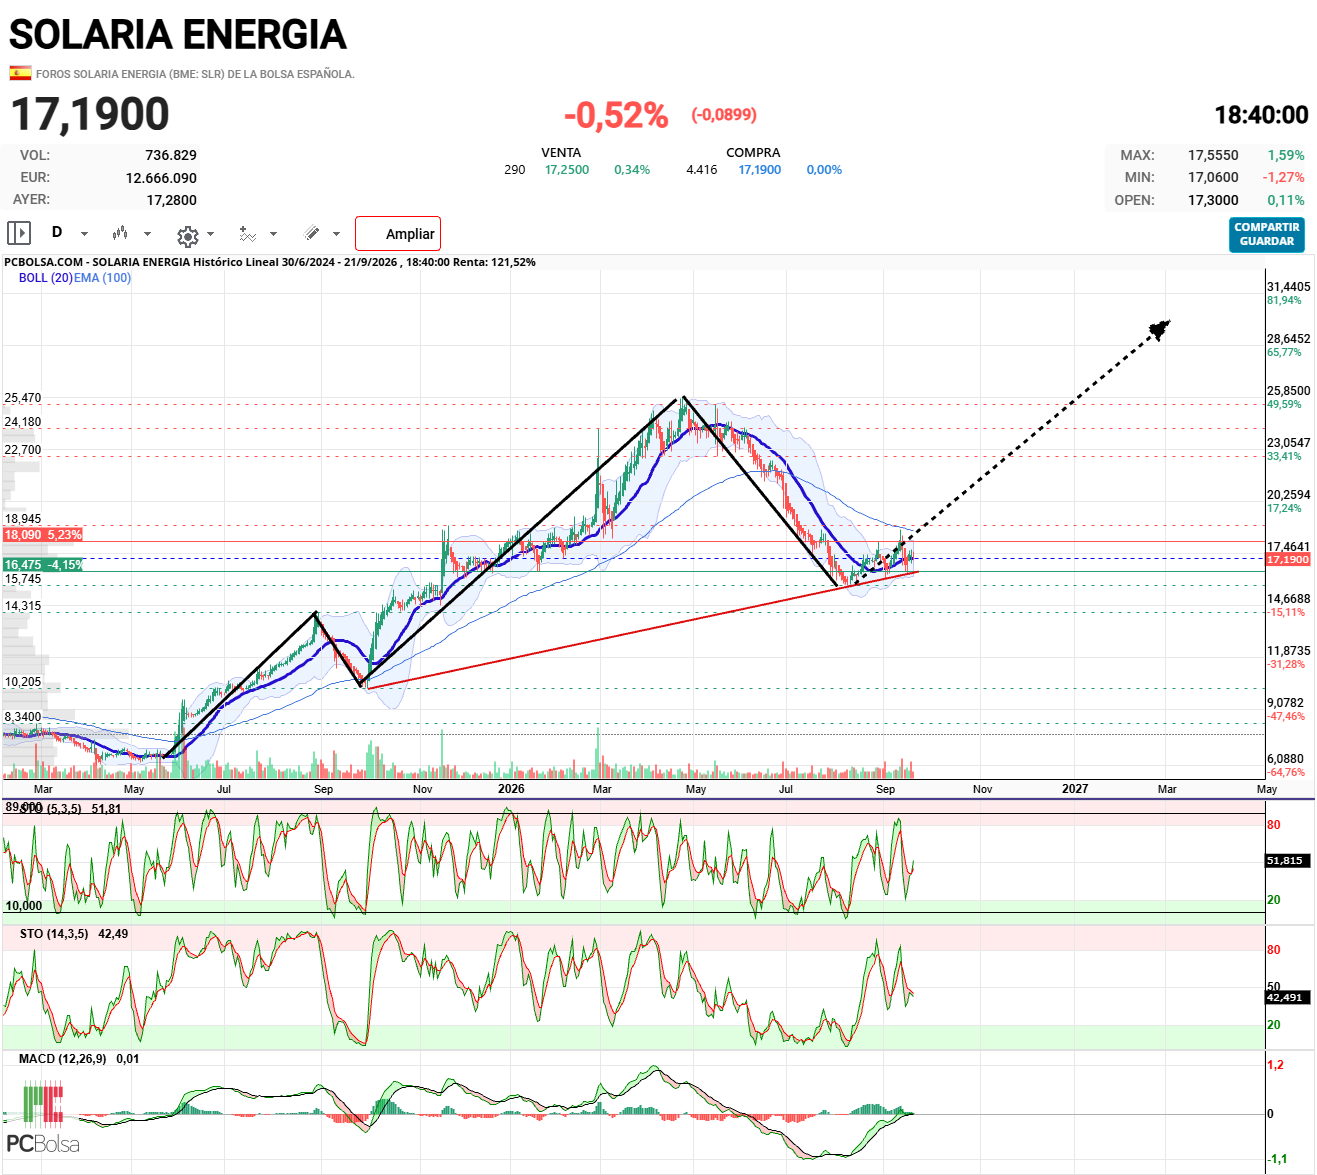Screen dimensions: 1317x1175
Task: Click the 8,3400 price level label
Action: tap(23, 717)
